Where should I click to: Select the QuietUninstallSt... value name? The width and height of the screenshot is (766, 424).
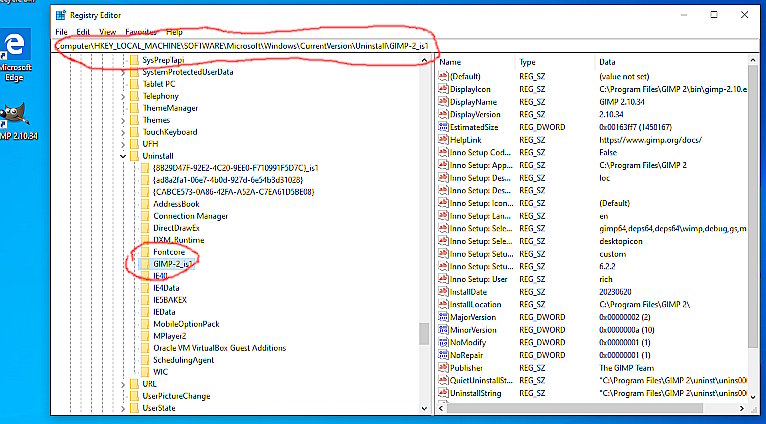[481, 380]
